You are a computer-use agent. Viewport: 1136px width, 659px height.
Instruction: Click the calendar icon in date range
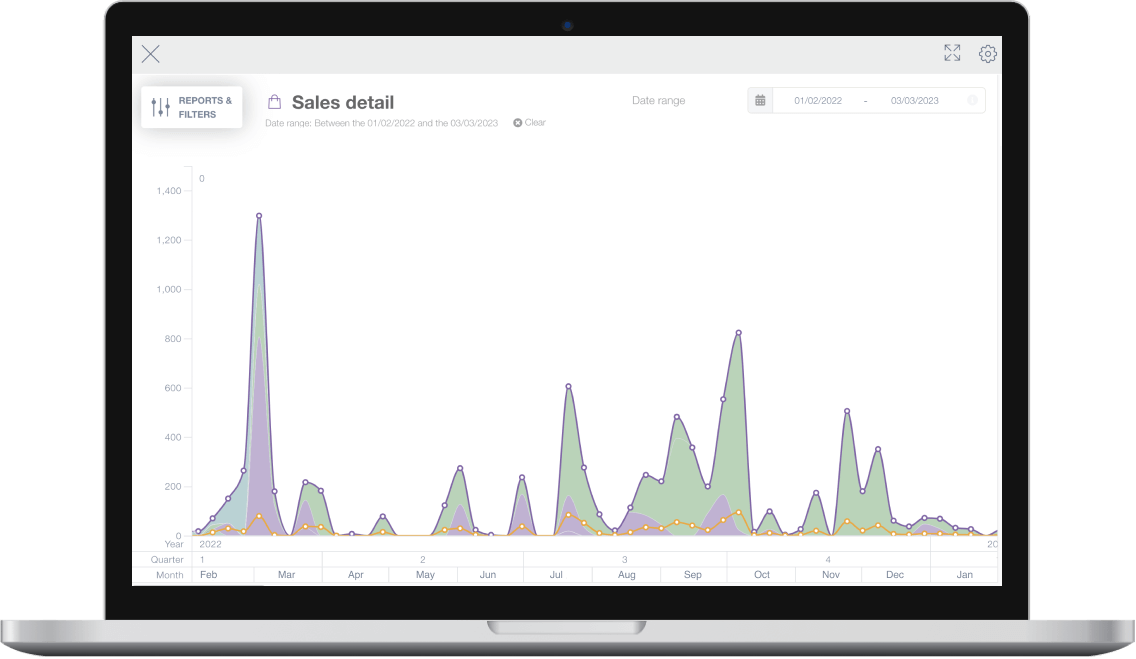(761, 100)
